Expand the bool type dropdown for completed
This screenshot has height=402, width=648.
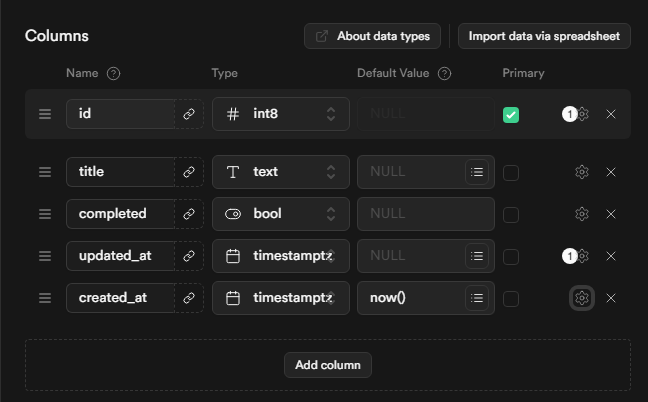(x=280, y=214)
